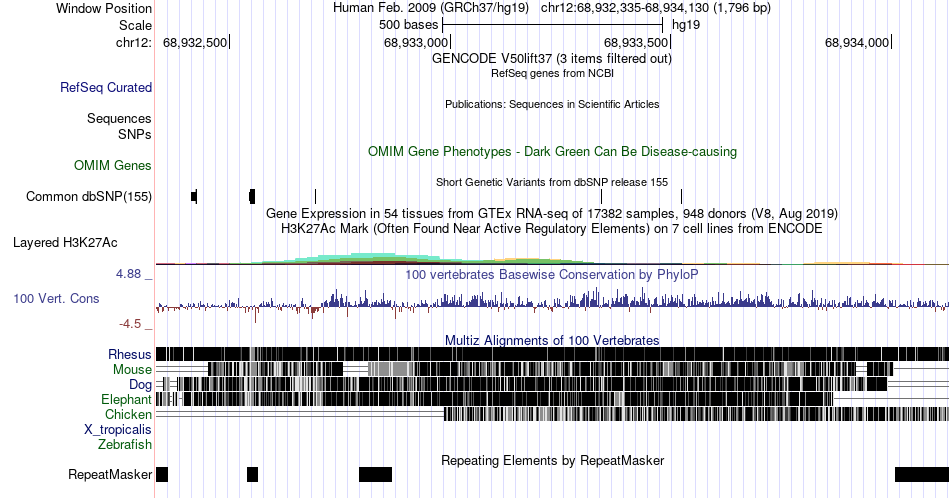
Task: Click the dbSNP variant just after 68,933,500
Action: [682, 196]
